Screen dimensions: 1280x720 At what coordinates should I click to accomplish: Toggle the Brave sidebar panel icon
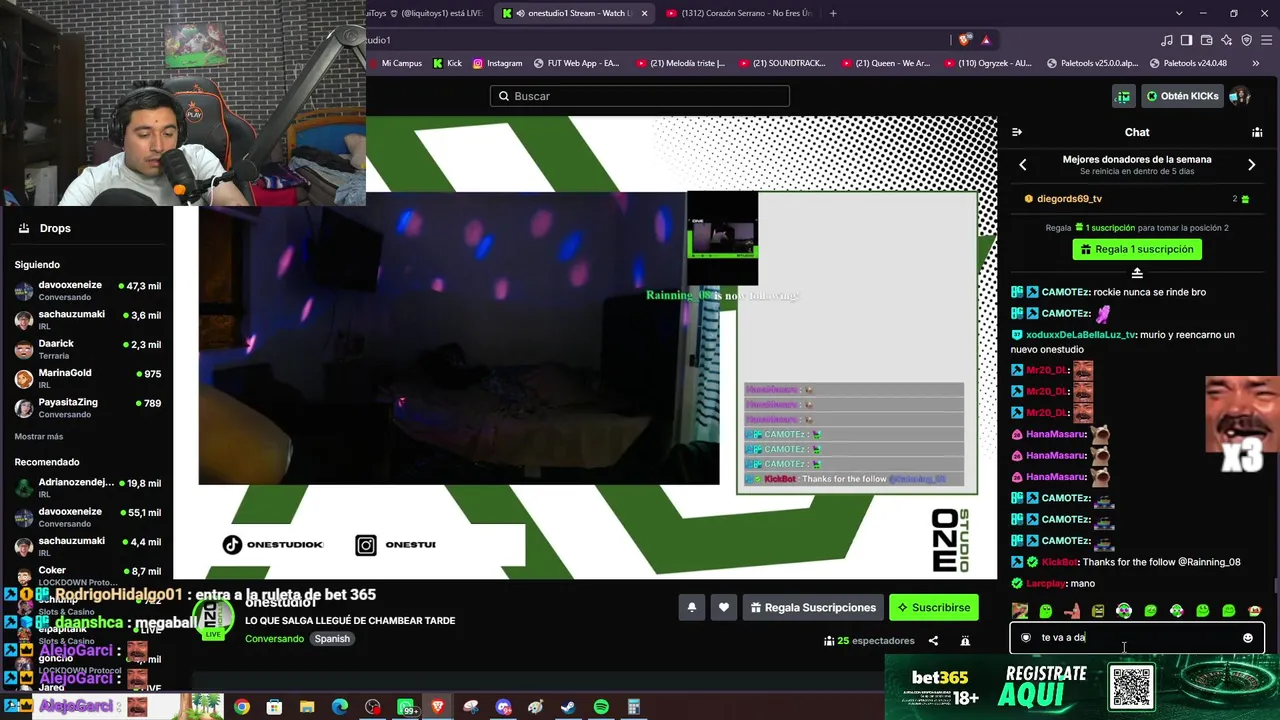[1187, 40]
